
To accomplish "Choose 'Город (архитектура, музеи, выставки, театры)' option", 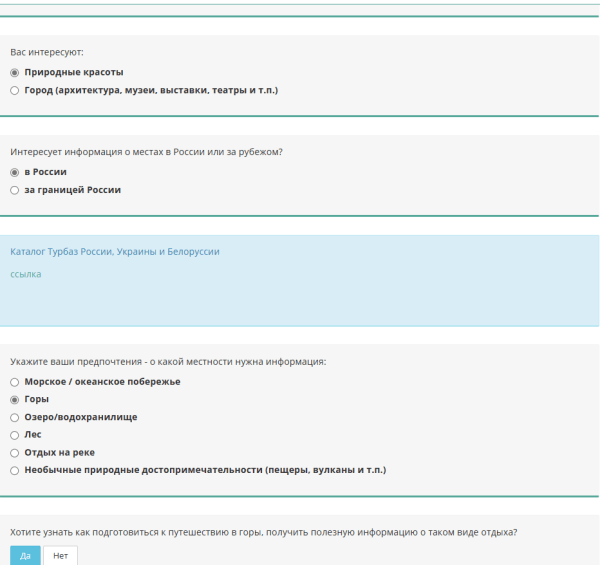I will pos(14,90).
